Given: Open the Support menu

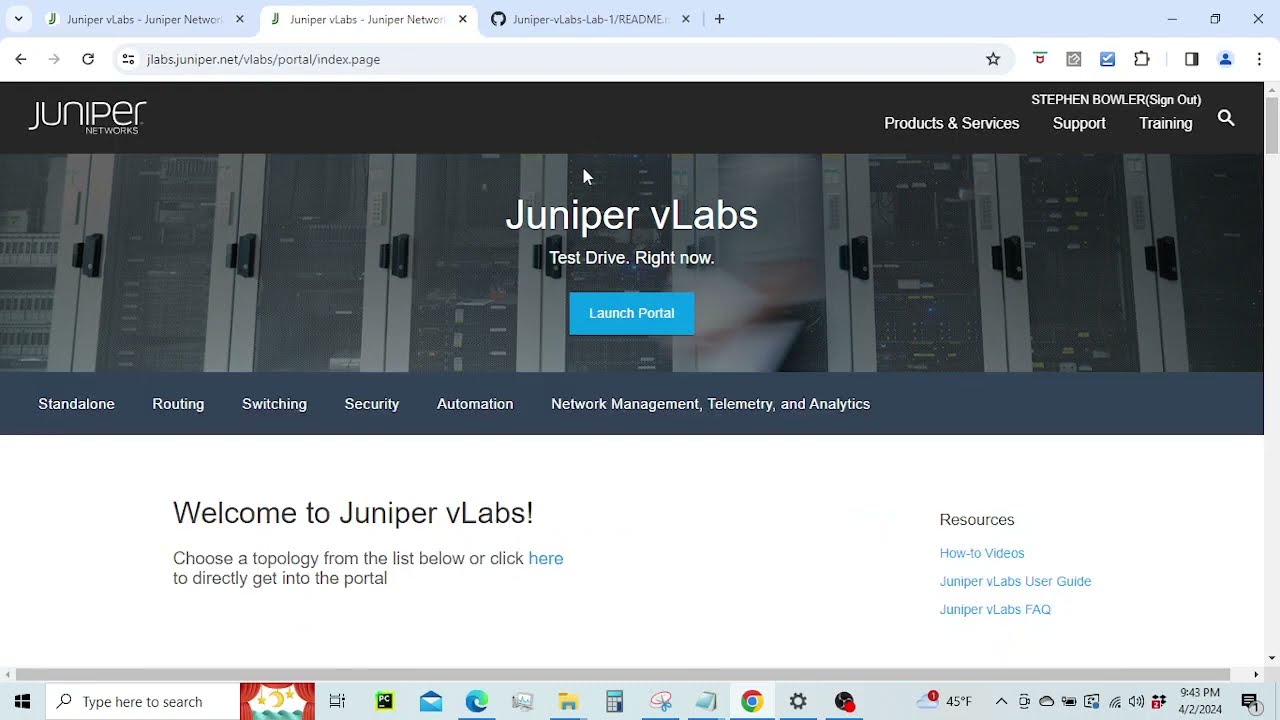Looking at the screenshot, I should (x=1079, y=123).
